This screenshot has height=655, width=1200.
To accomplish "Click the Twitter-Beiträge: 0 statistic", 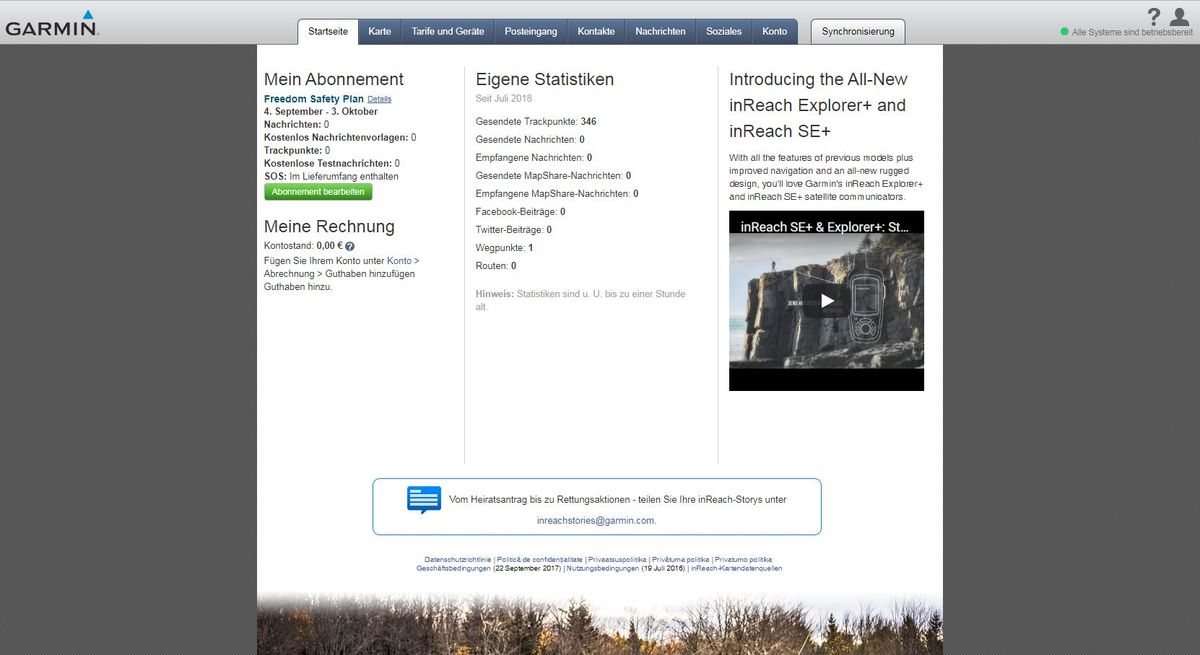I will click(514, 230).
